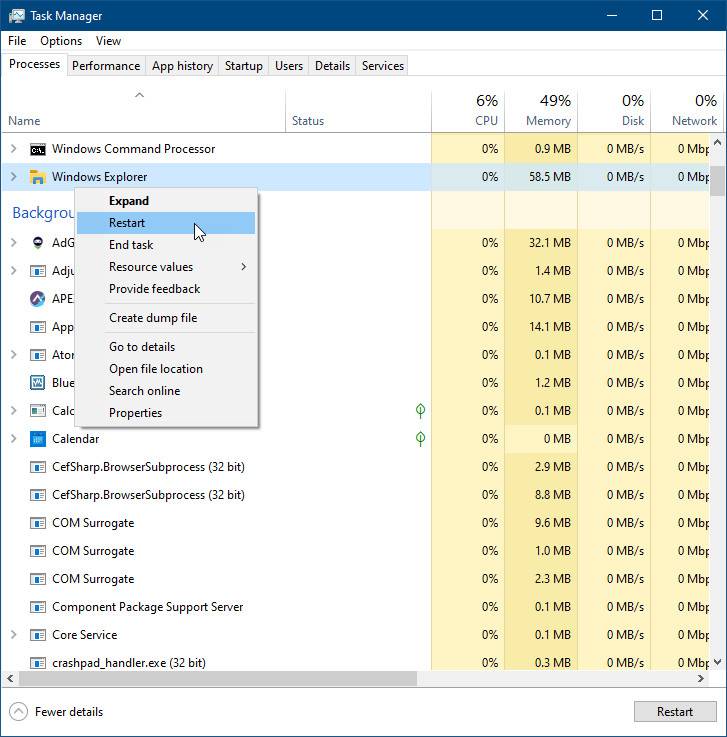Image resolution: width=727 pixels, height=737 pixels.
Task: Select the Component Package Support Server row
Action: (x=356, y=607)
